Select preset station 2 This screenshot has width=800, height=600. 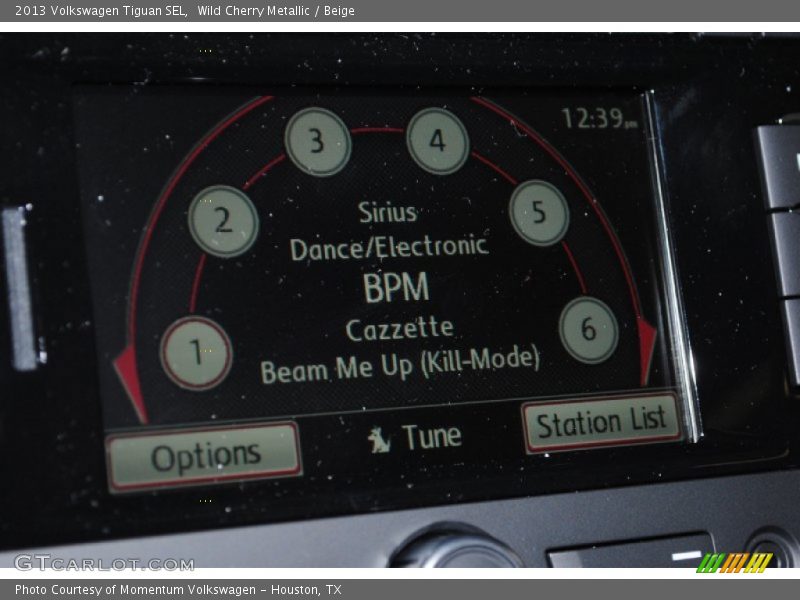click(223, 221)
